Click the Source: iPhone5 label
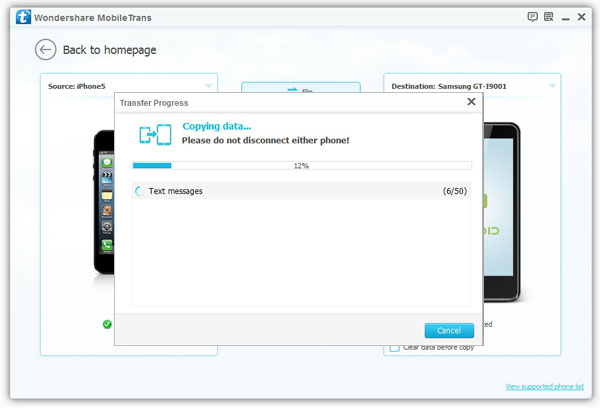The image size is (600, 408). point(77,86)
